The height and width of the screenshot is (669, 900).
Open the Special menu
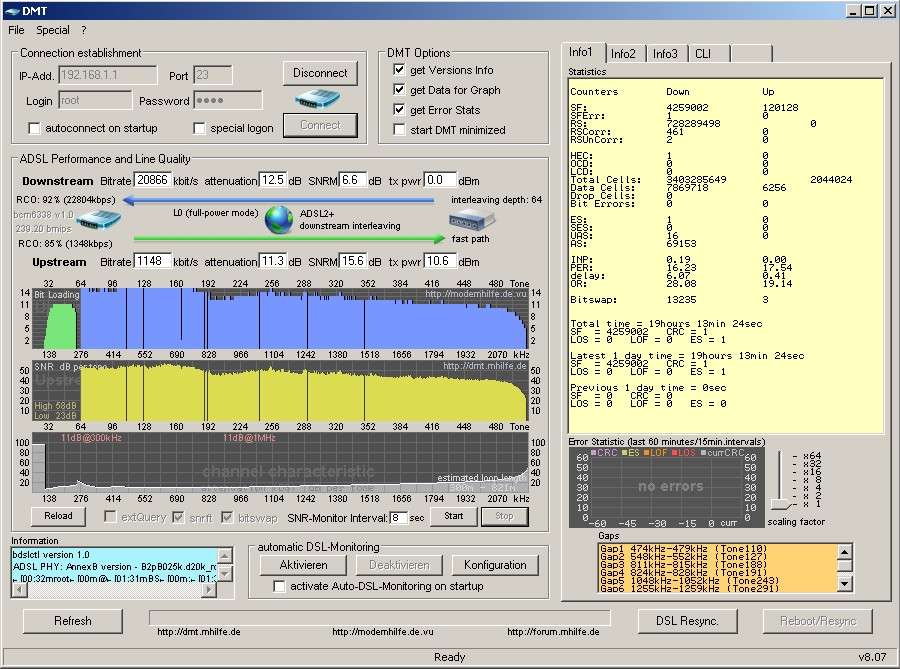(53, 30)
